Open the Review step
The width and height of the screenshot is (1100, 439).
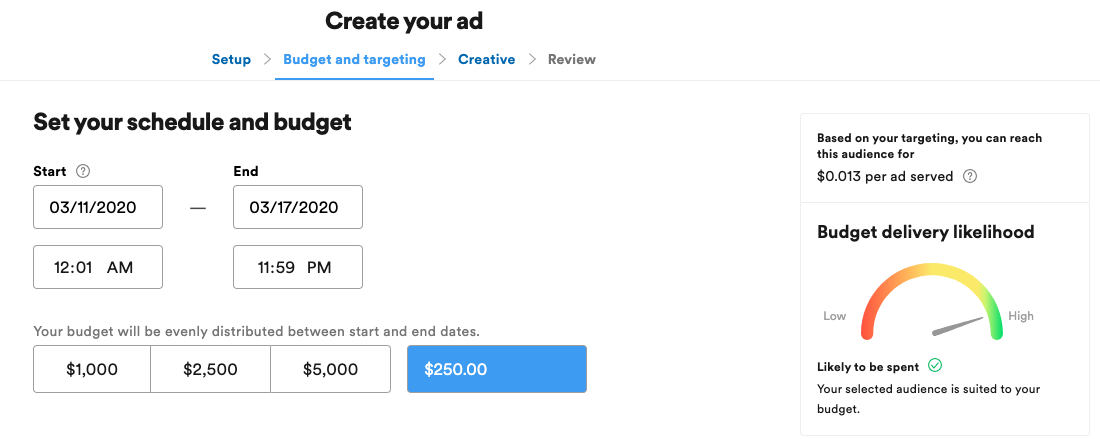[x=572, y=60]
